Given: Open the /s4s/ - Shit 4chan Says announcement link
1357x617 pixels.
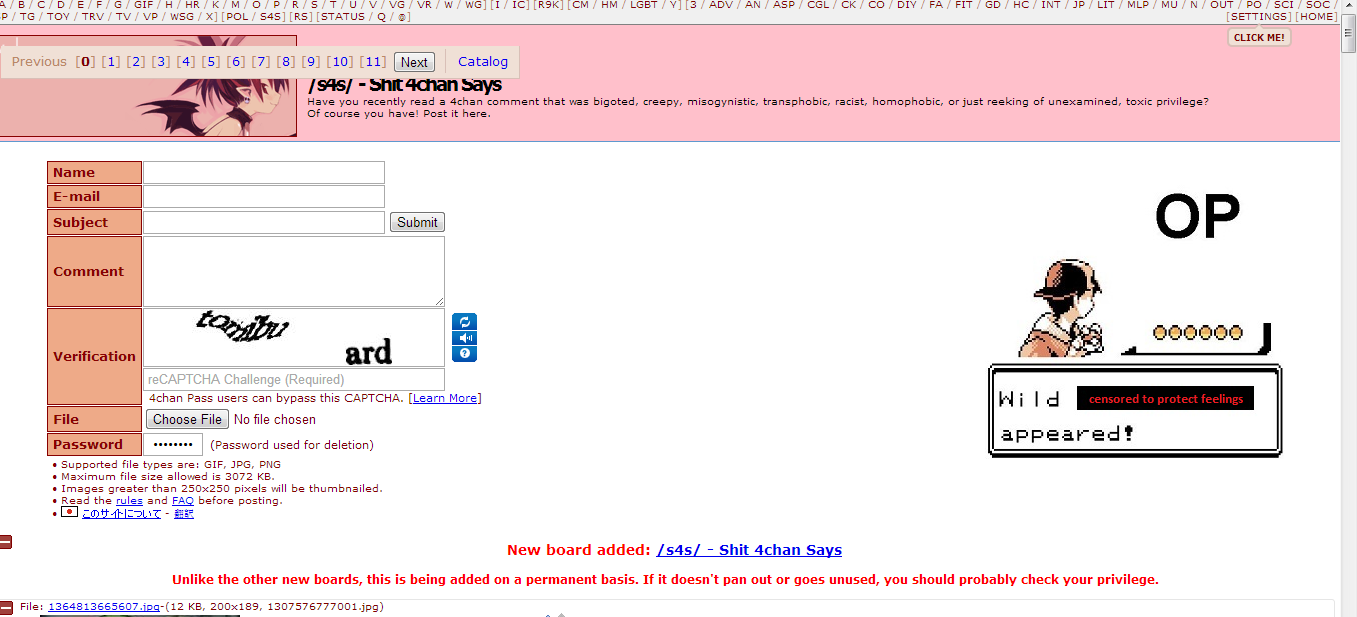Looking at the screenshot, I should click(x=749, y=550).
